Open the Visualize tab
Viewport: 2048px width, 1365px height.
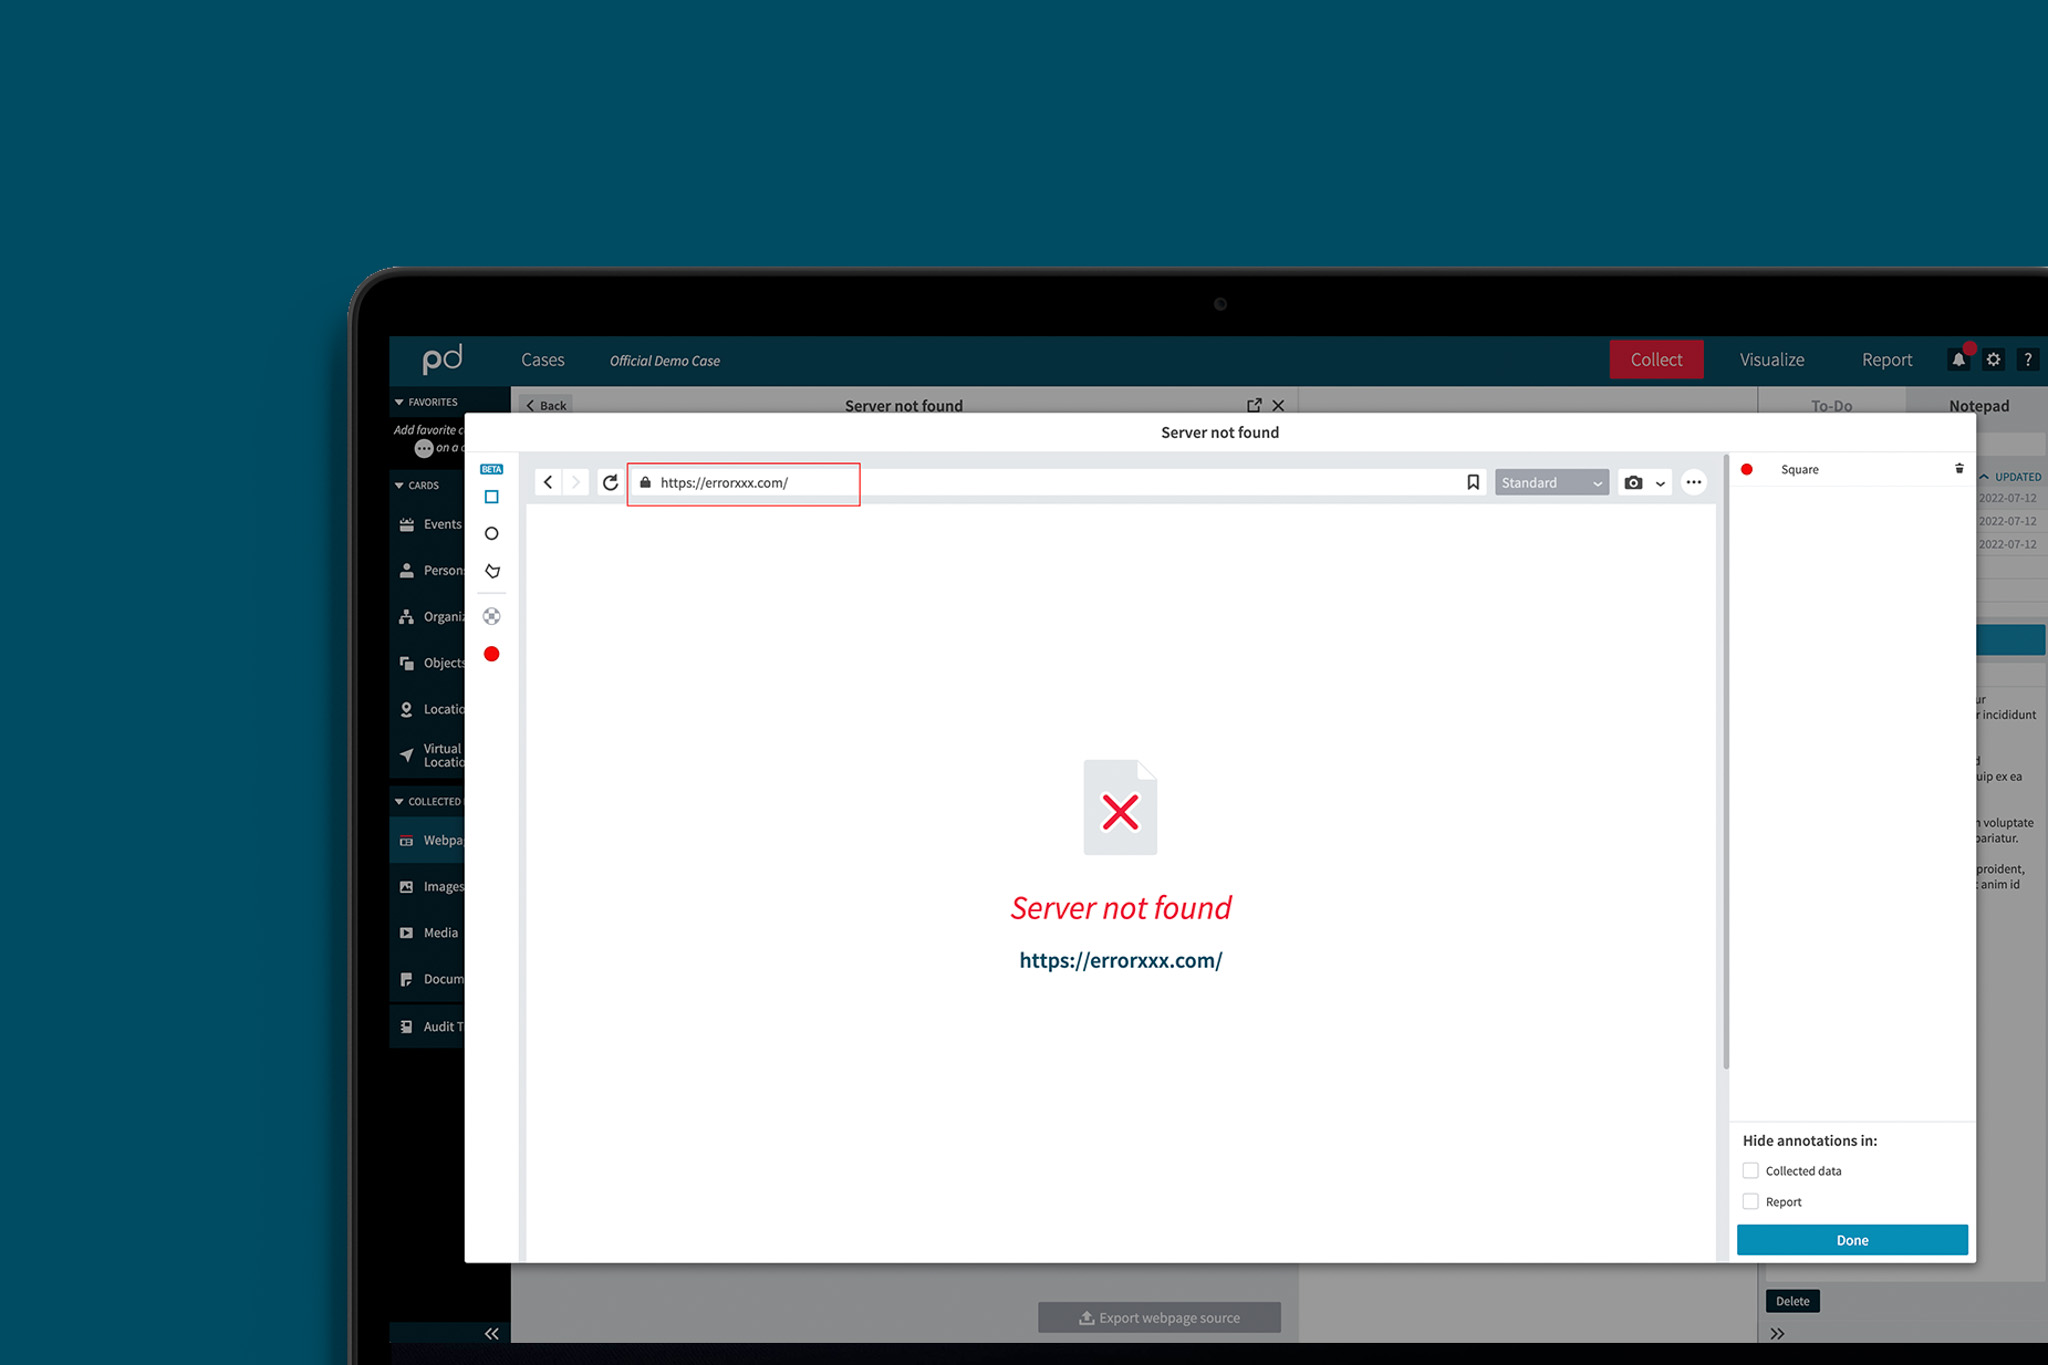coord(1771,360)
